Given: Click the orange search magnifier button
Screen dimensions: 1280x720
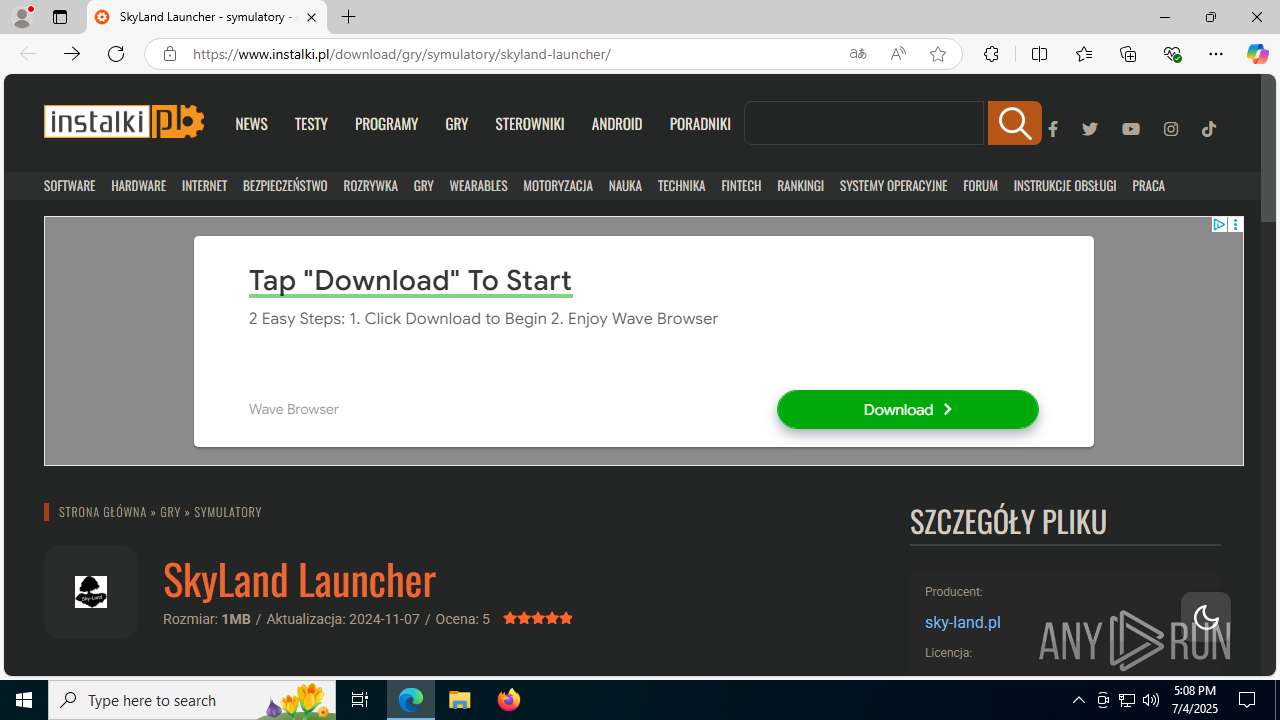Looking at the screenshot, I should click(x=1014, y=123).
